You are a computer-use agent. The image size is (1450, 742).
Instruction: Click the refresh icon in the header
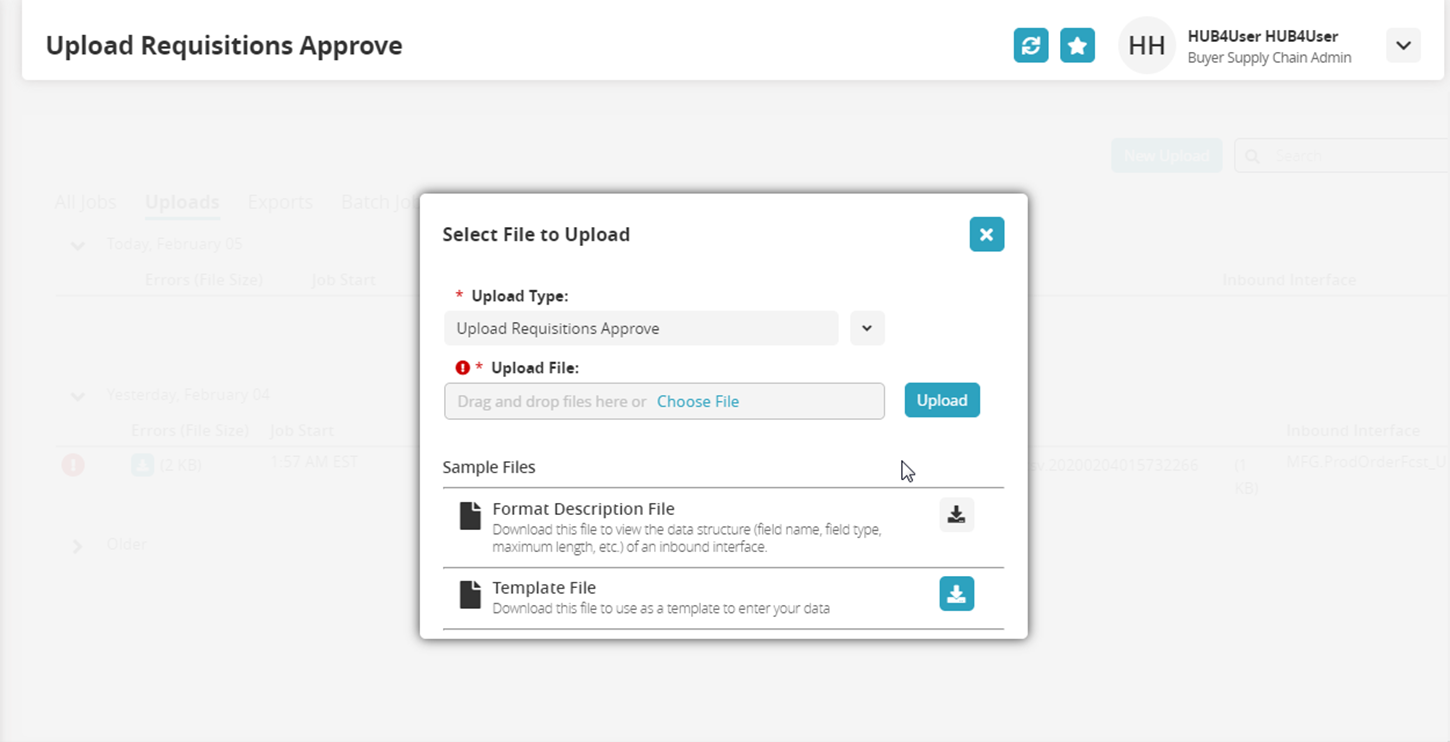coord(1030,46)
